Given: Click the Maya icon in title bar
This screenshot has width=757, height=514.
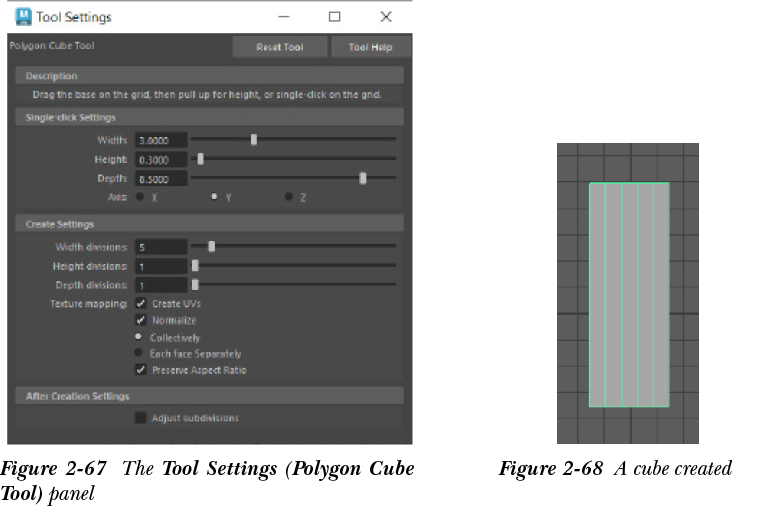Looking at the screenshot, I should (23, 17).
